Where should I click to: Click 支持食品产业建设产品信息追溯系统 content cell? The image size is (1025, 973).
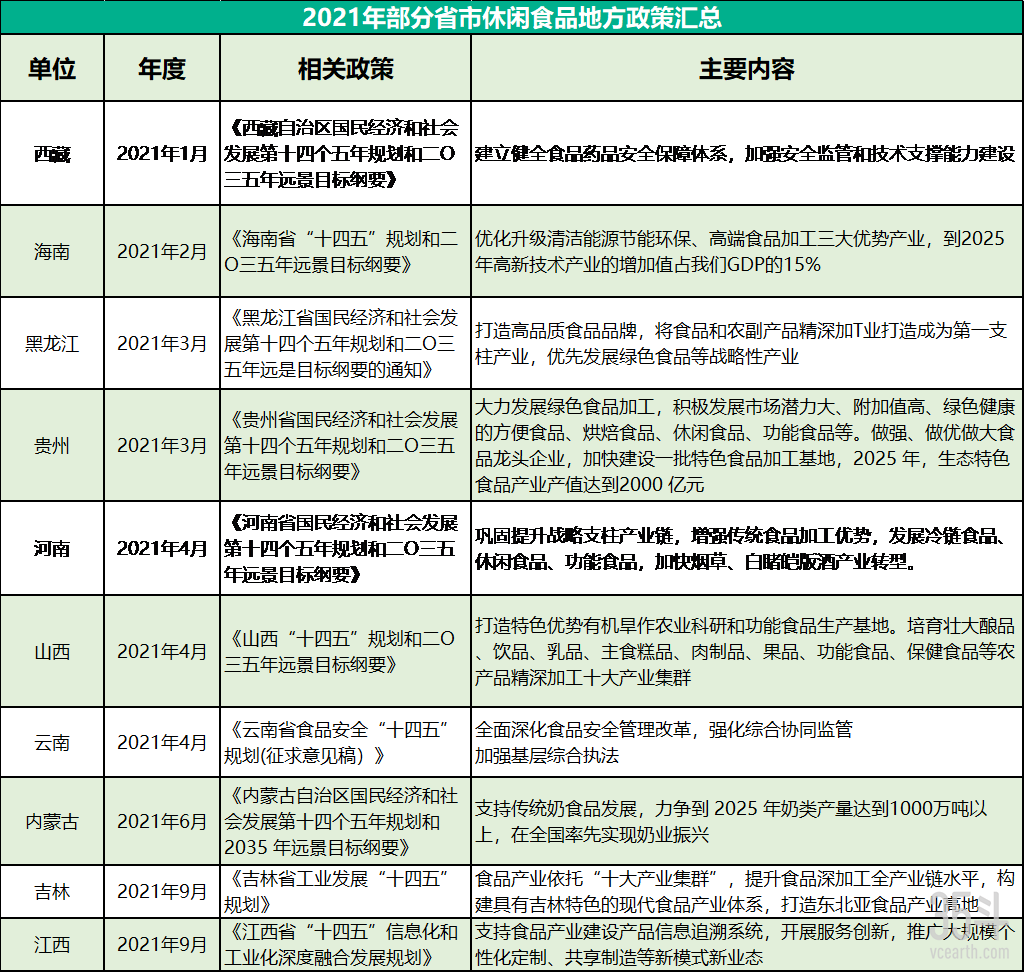click(747, 944)
